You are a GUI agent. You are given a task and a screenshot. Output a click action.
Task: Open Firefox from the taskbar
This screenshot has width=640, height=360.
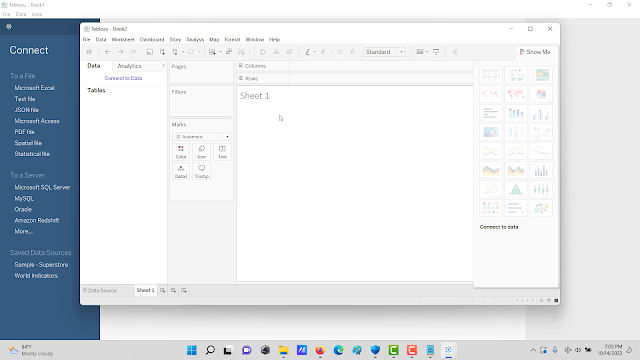pyautogui.click(x=320, y=350)
